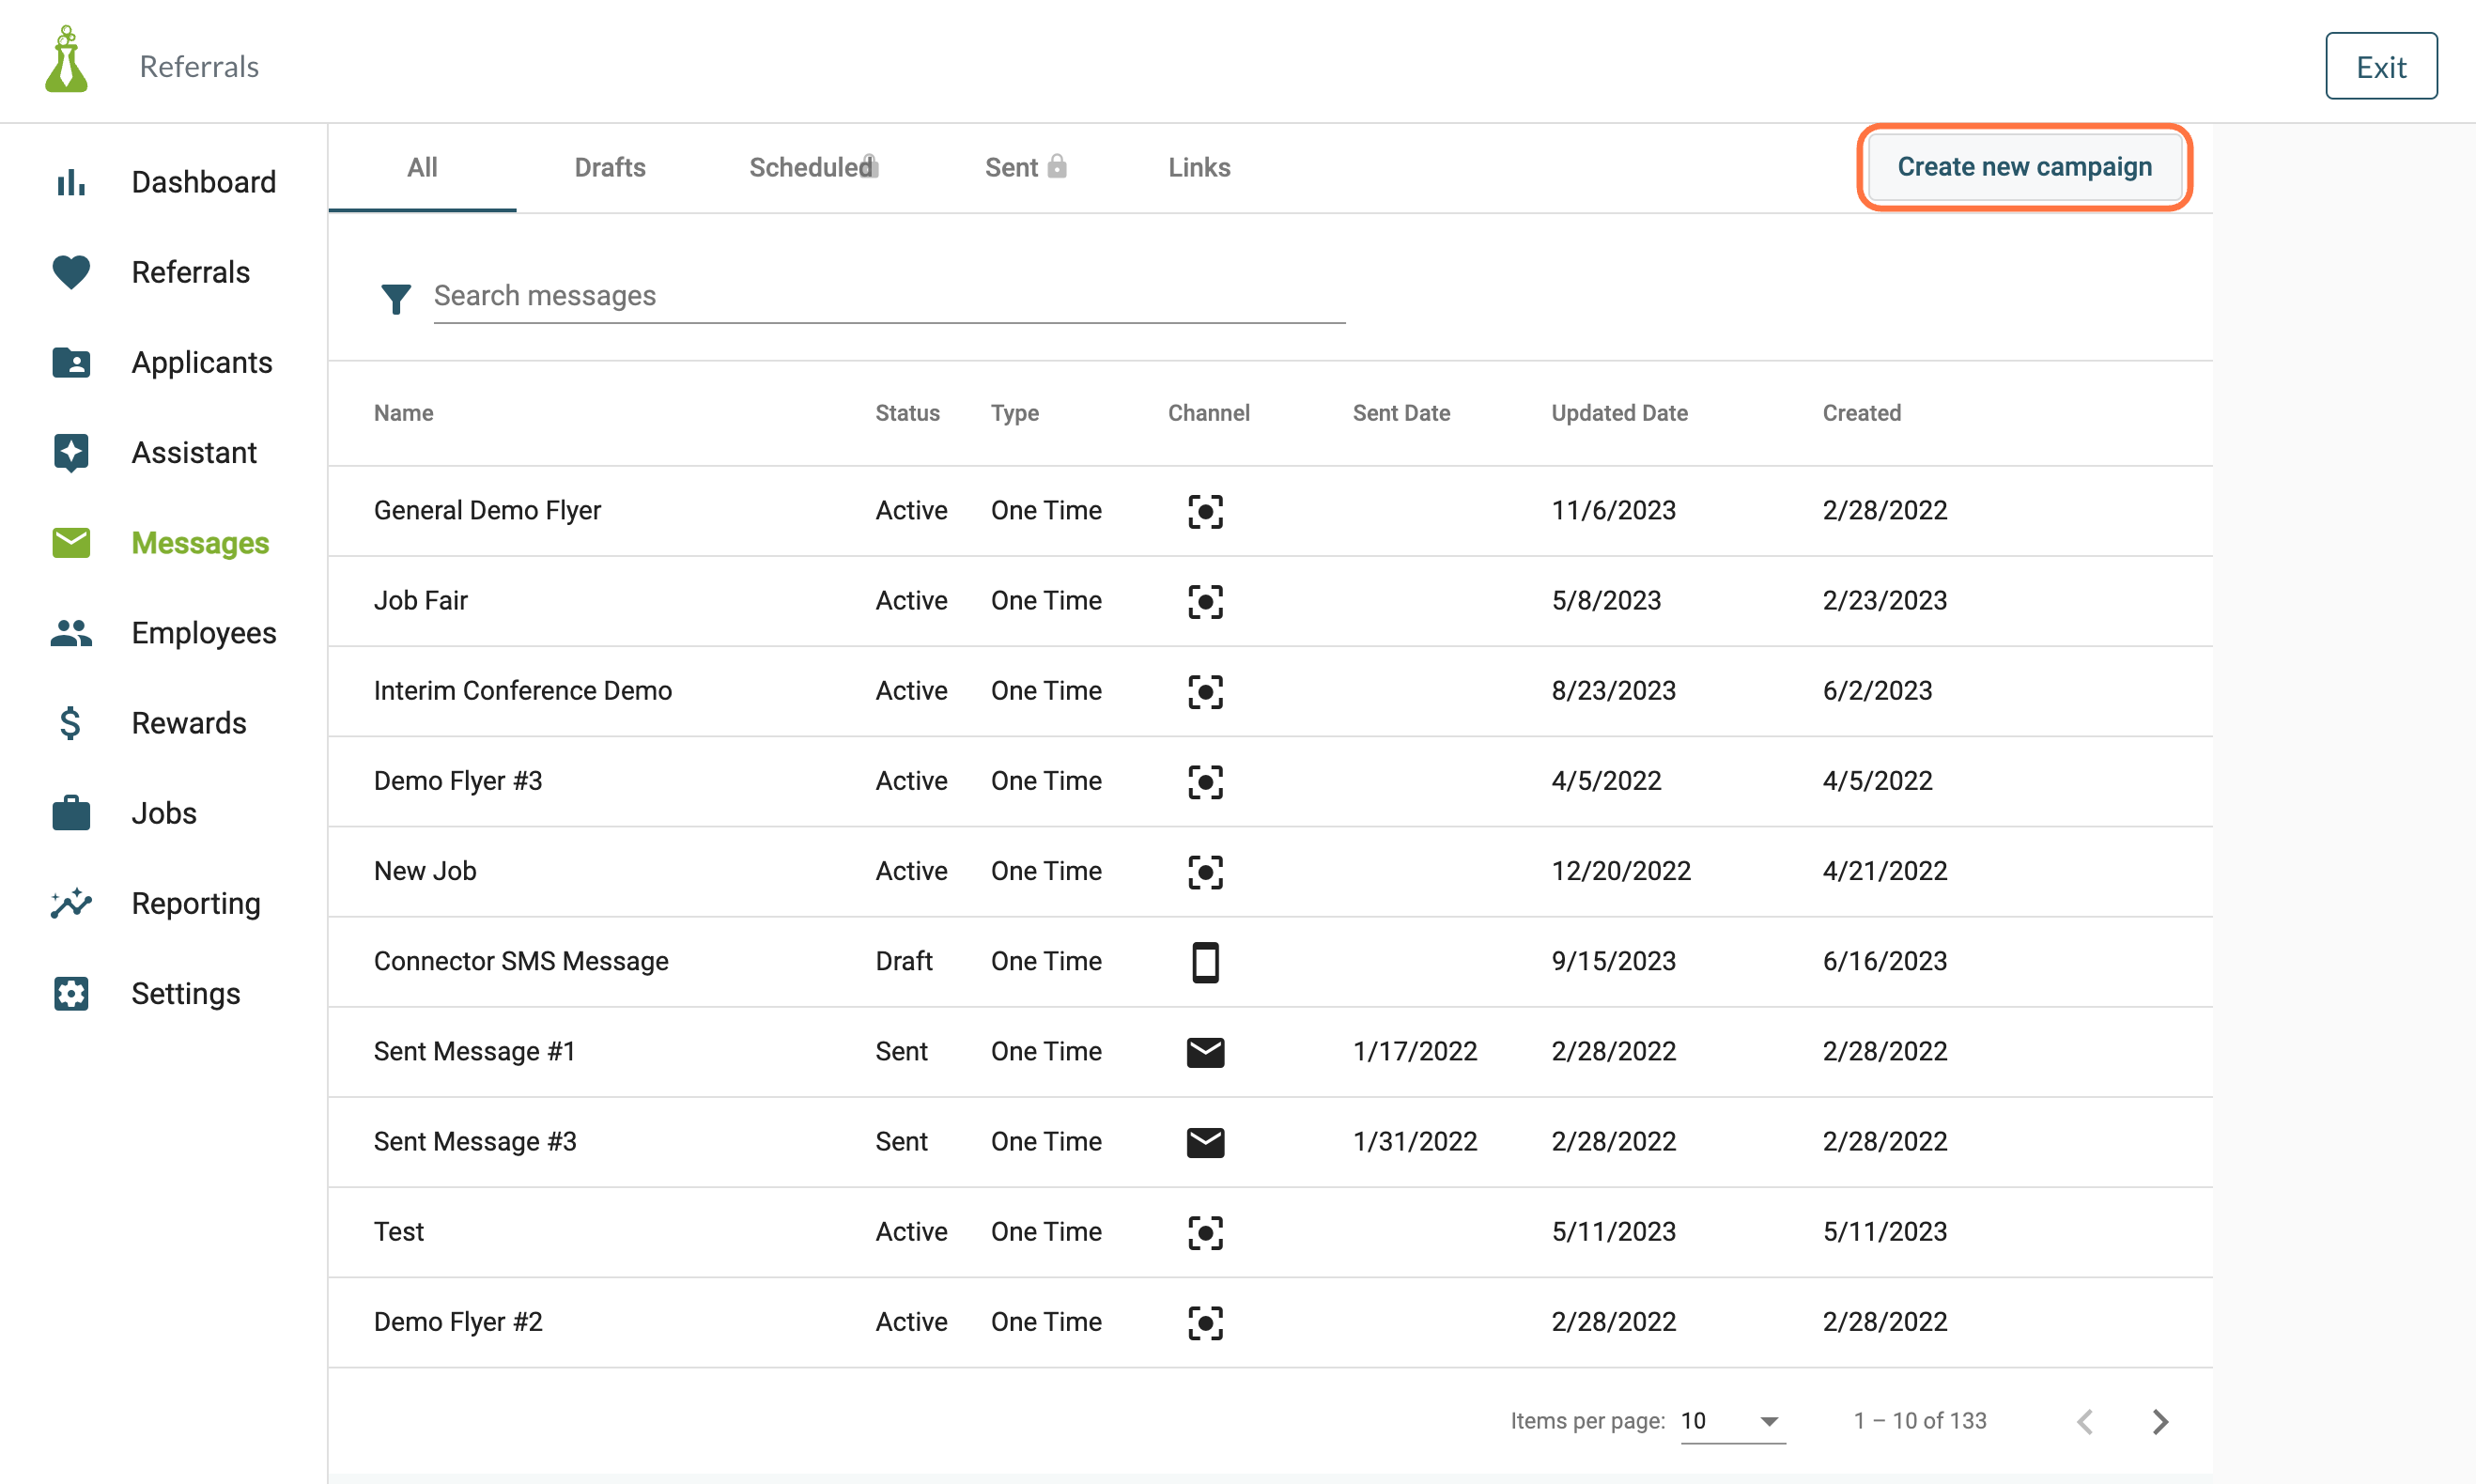Click the channel icon for Demo Flyer #3
This screenshot has height=1484, width=2476.
point(1206,781)
